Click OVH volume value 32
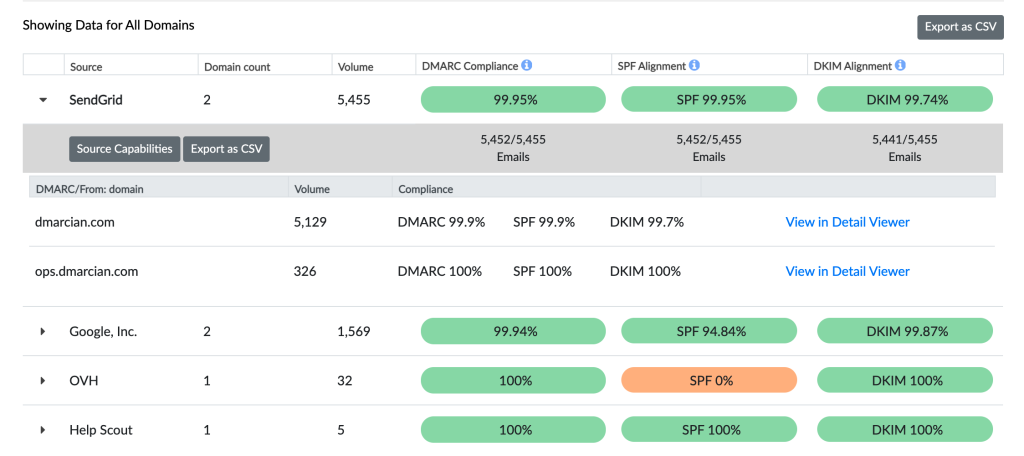 point(345,380)
